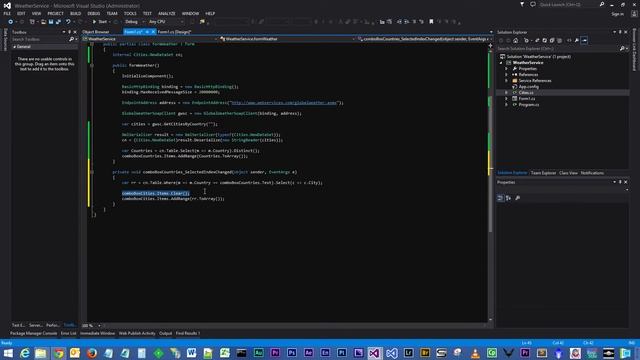The image size is (640, 360).
Task: Click the Windows Start button
Action: click(x=8, y=353)
